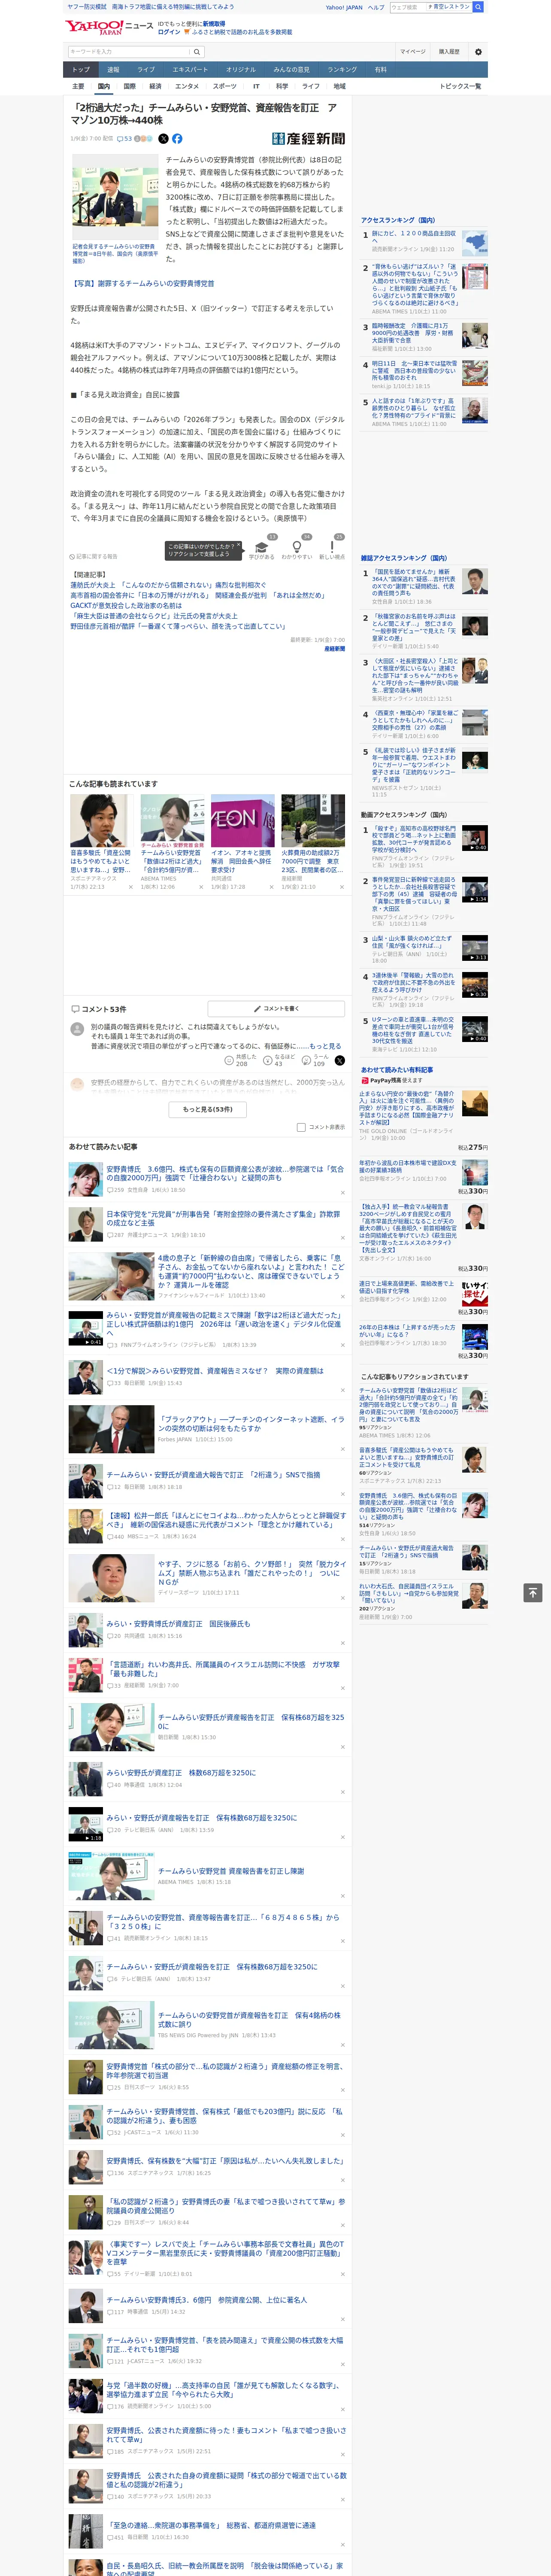Open マイページ link
This screenshot has width=551, height=2576.
(x=412, y=52)
